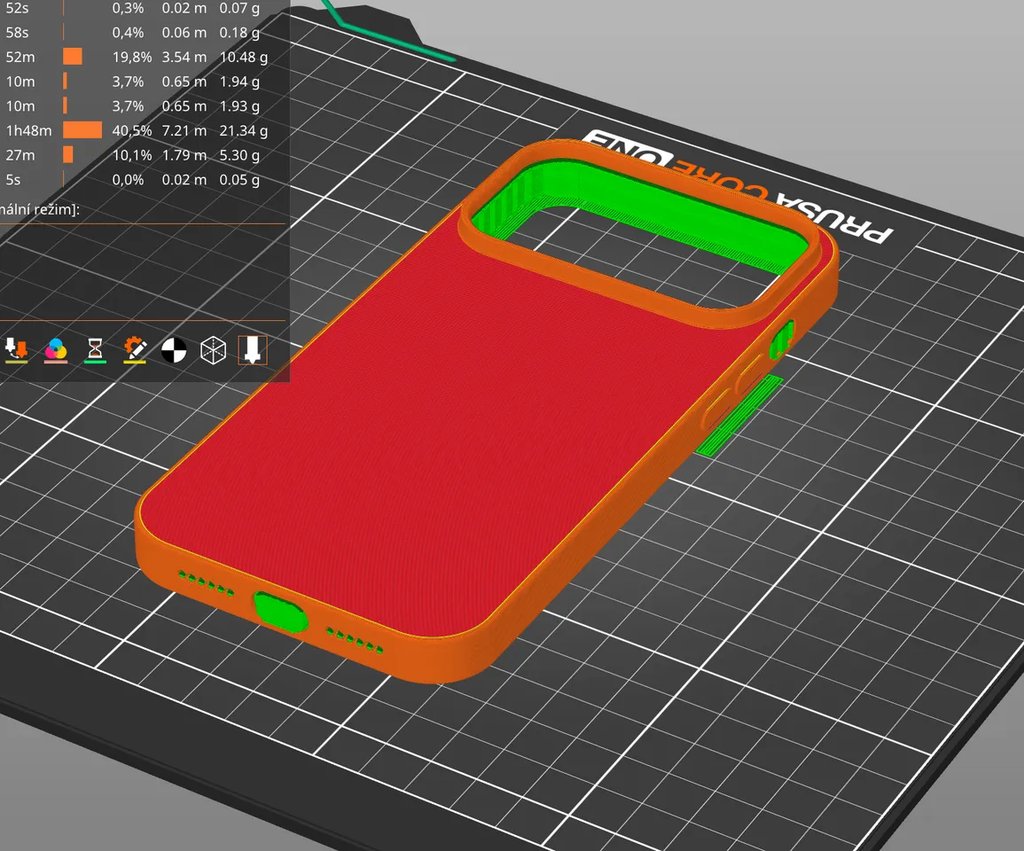Click the green support patch beside the side buttons
This screenshot has height=851, width=1024.
pos(740,415)
